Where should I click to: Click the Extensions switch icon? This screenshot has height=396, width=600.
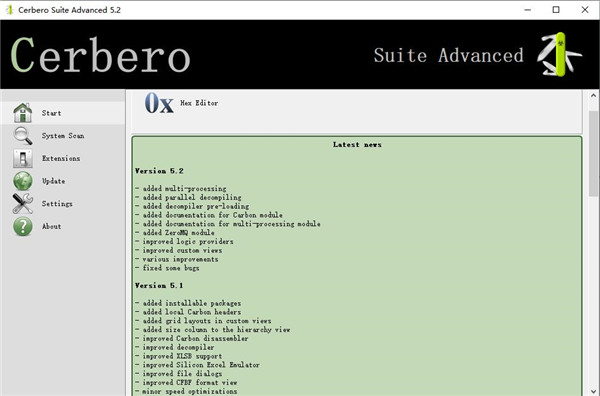point(23,158)
